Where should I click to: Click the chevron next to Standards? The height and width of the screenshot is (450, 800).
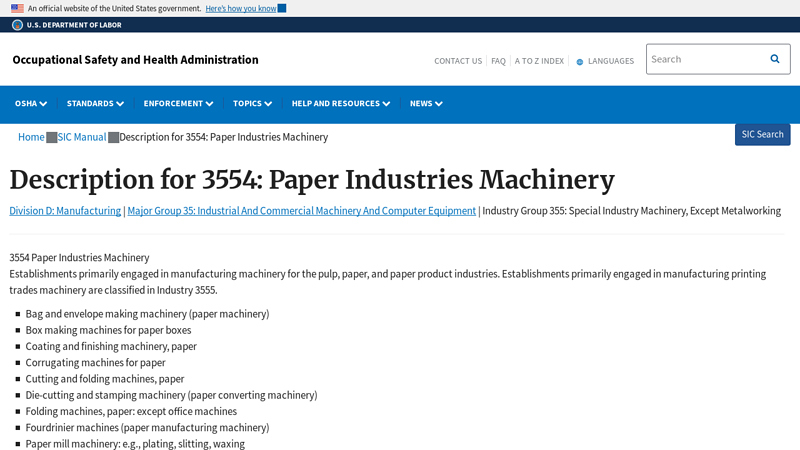[120, 104]
